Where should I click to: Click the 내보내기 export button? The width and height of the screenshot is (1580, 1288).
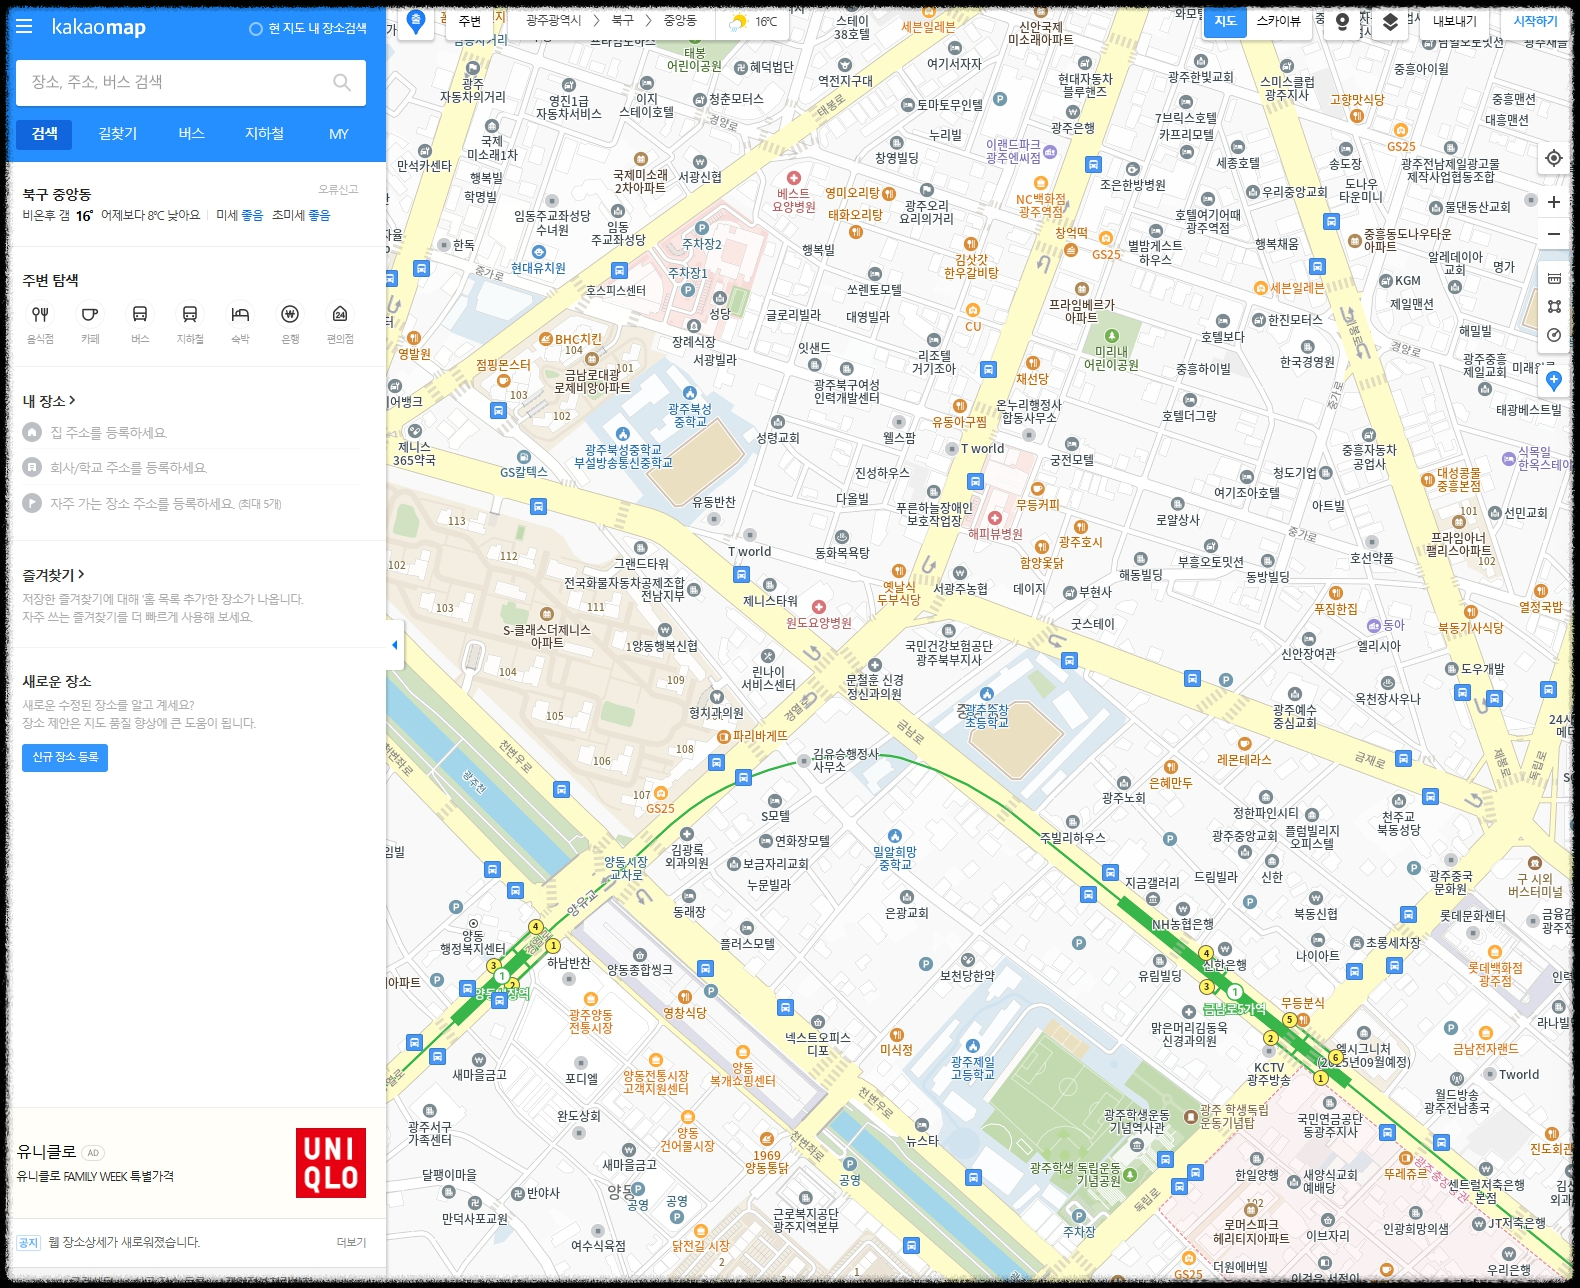1454,21
